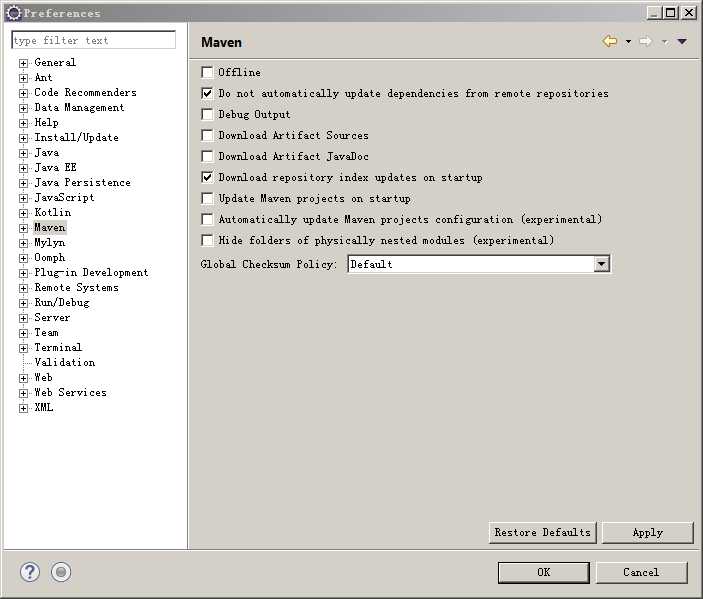Expand the Run/Debug tree node

pyautogui.click(x=23, y=303)
